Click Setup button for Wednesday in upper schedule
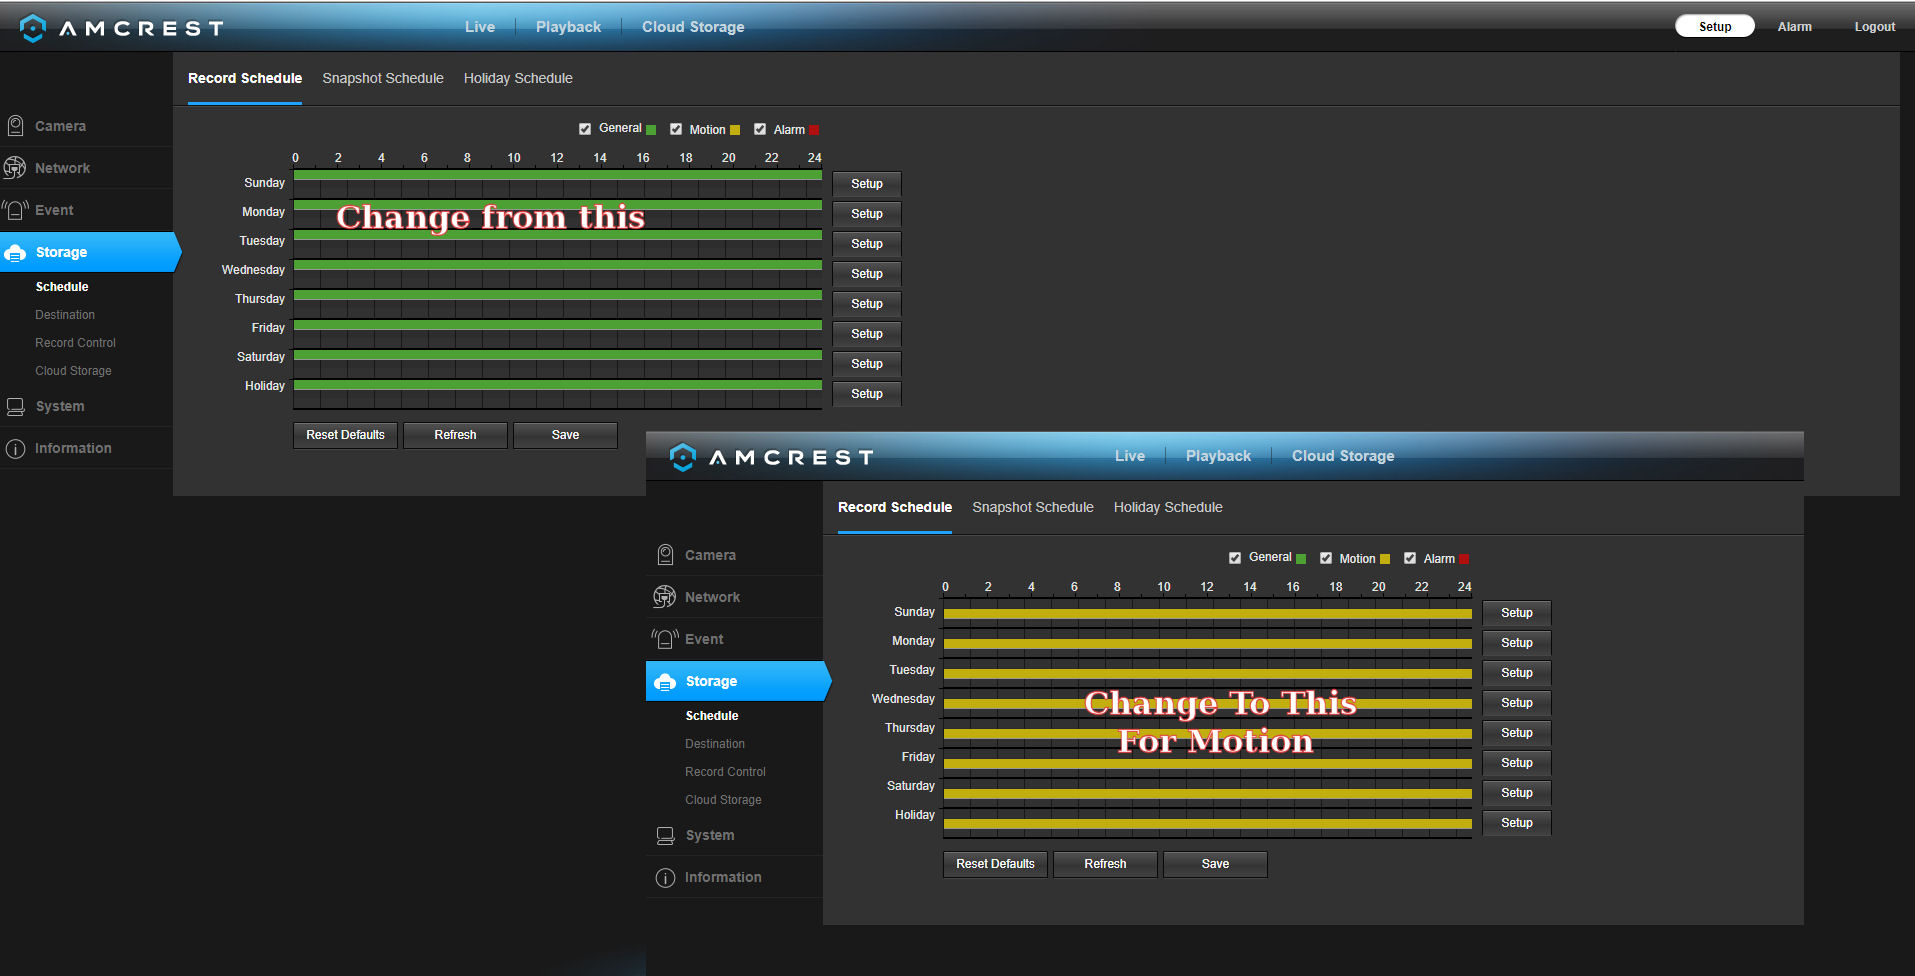 (x=867, y=274)
